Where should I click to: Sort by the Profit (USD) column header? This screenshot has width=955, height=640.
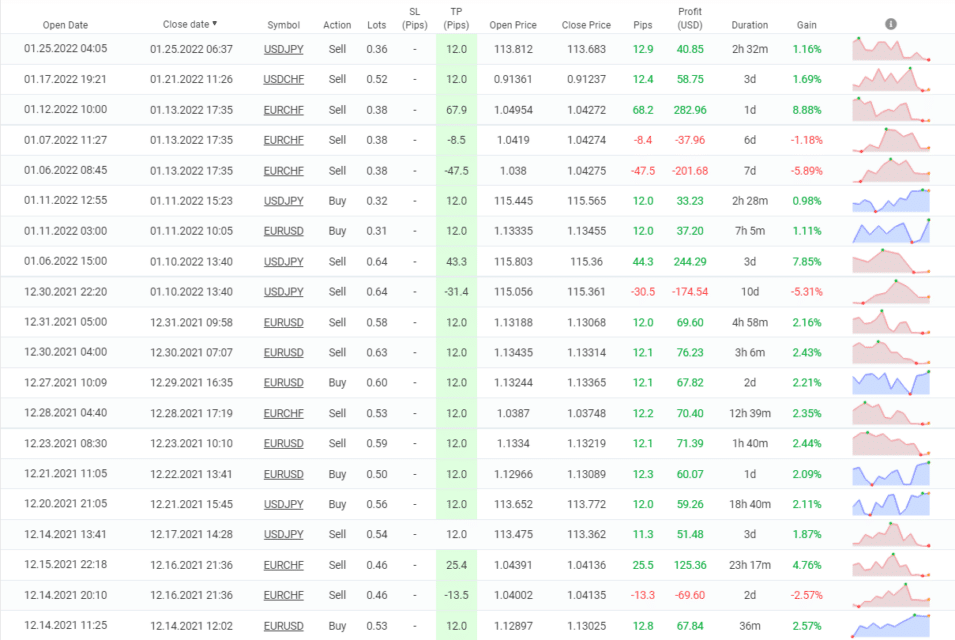tap(689, 18)
